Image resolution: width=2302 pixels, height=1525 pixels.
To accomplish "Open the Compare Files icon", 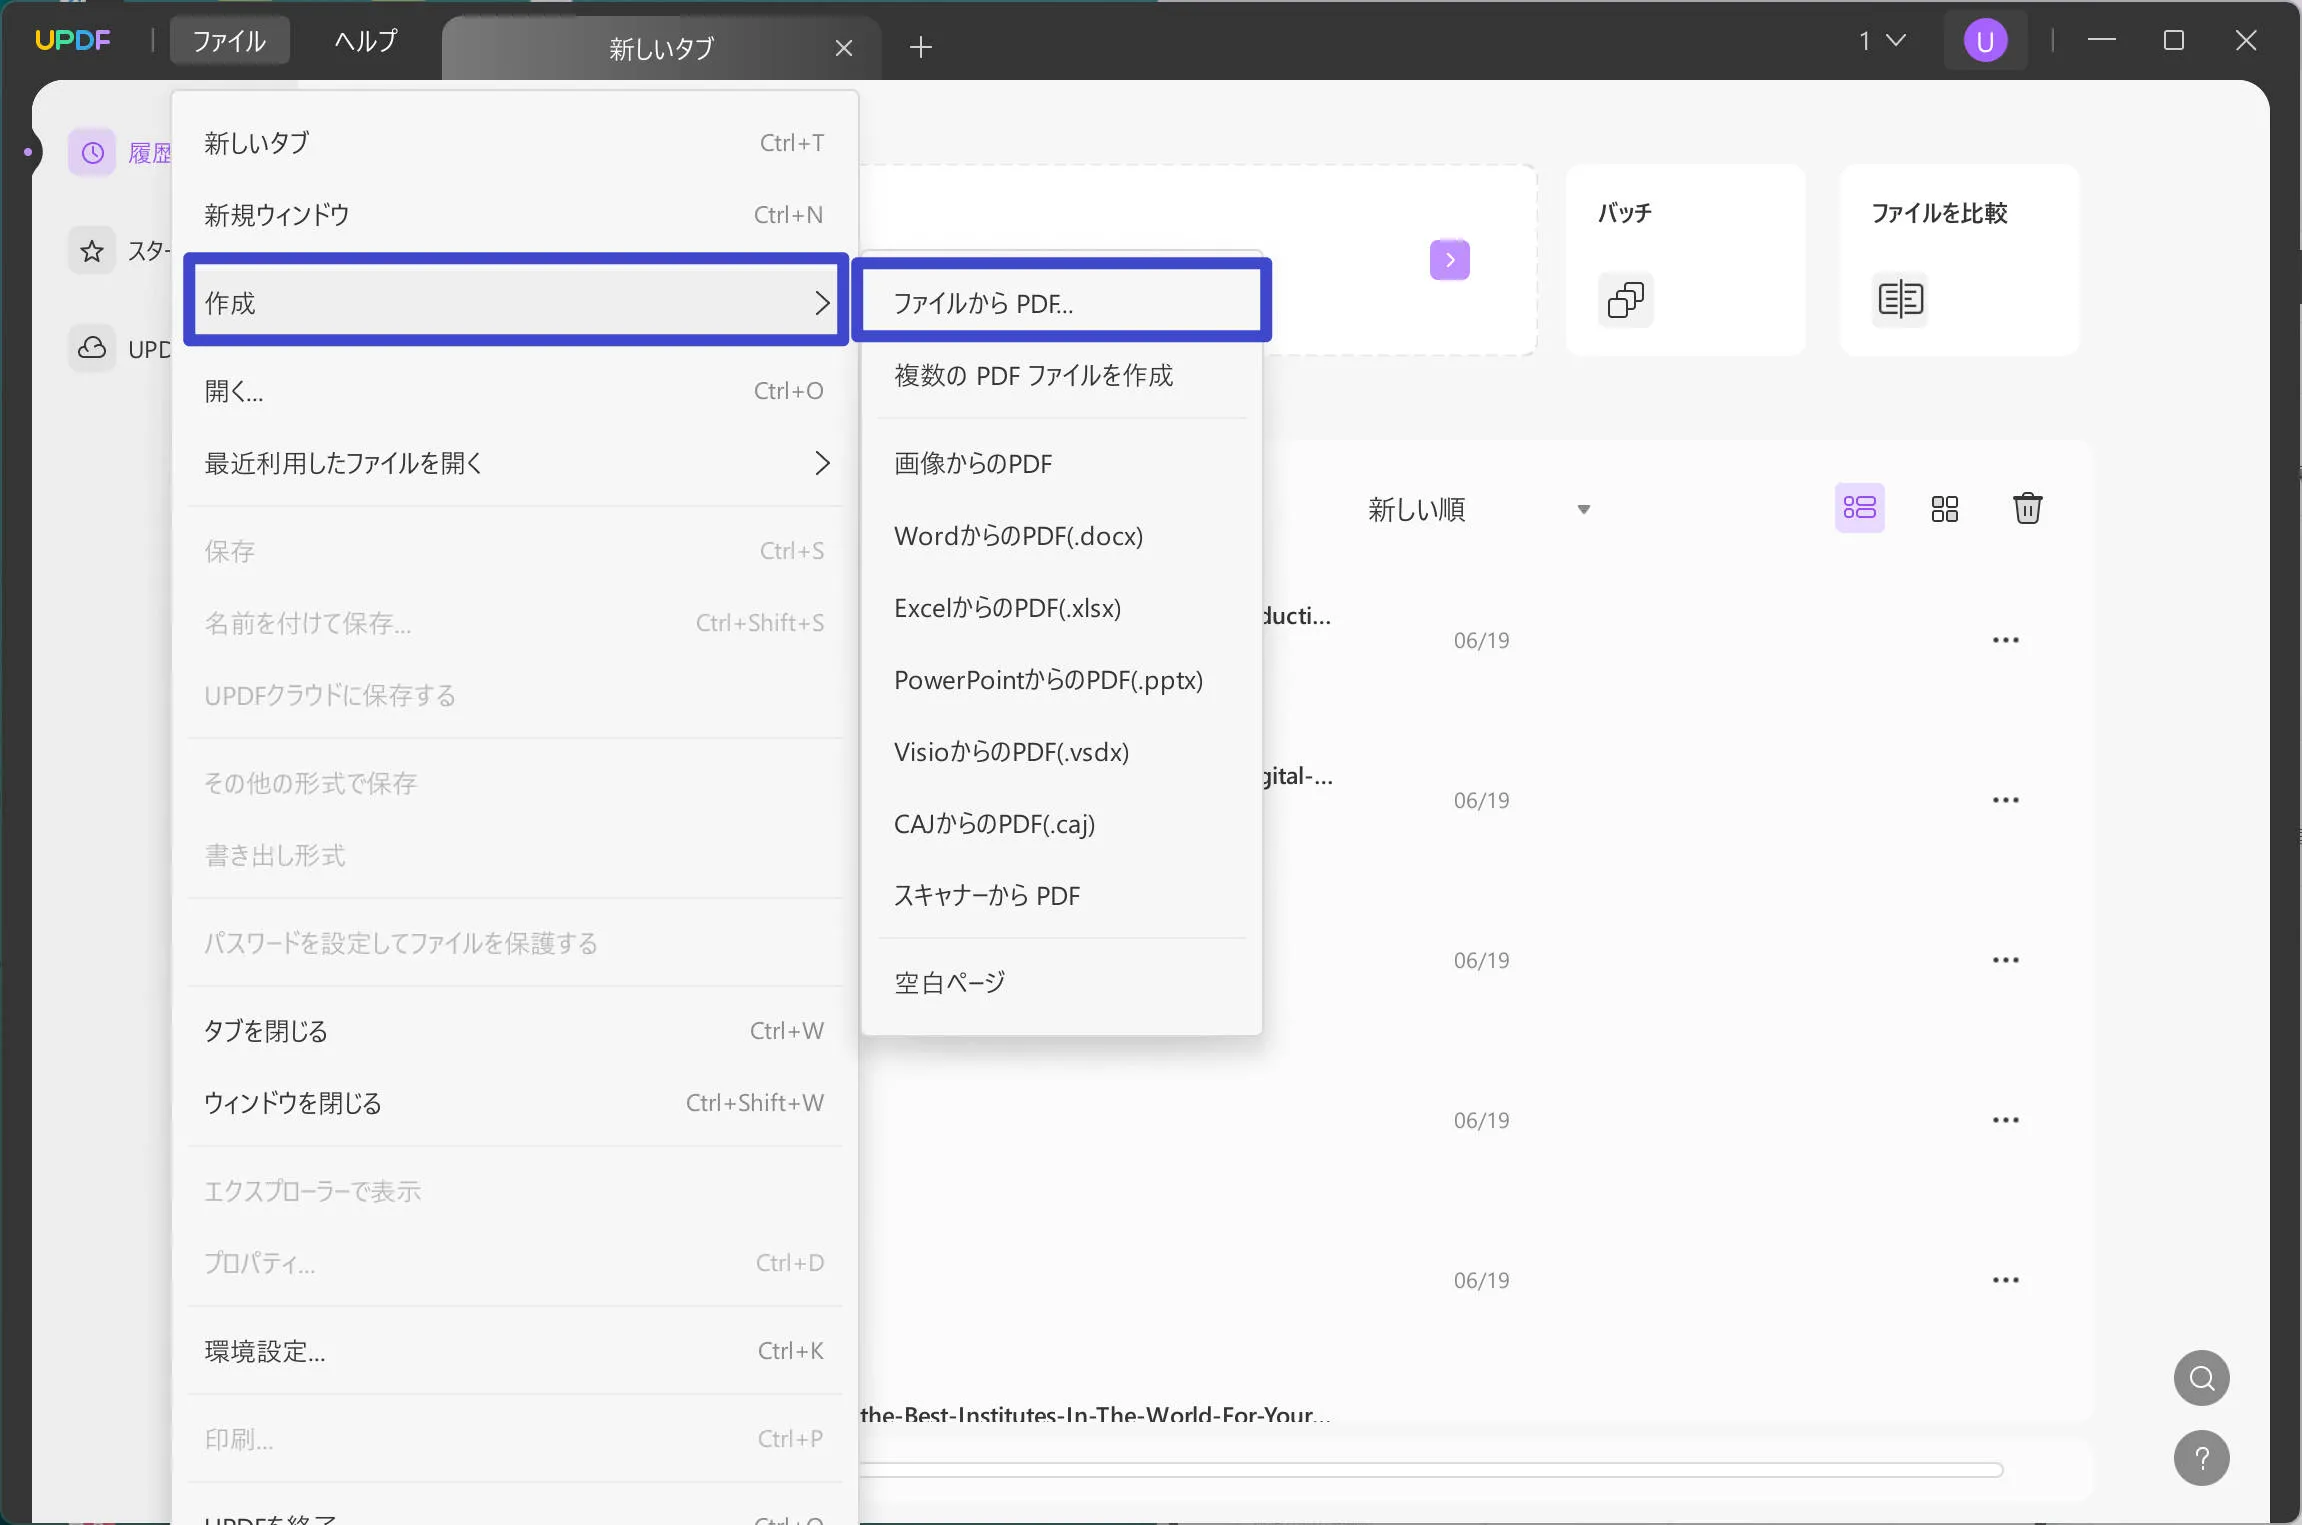I will click(x=1900, y=299).
